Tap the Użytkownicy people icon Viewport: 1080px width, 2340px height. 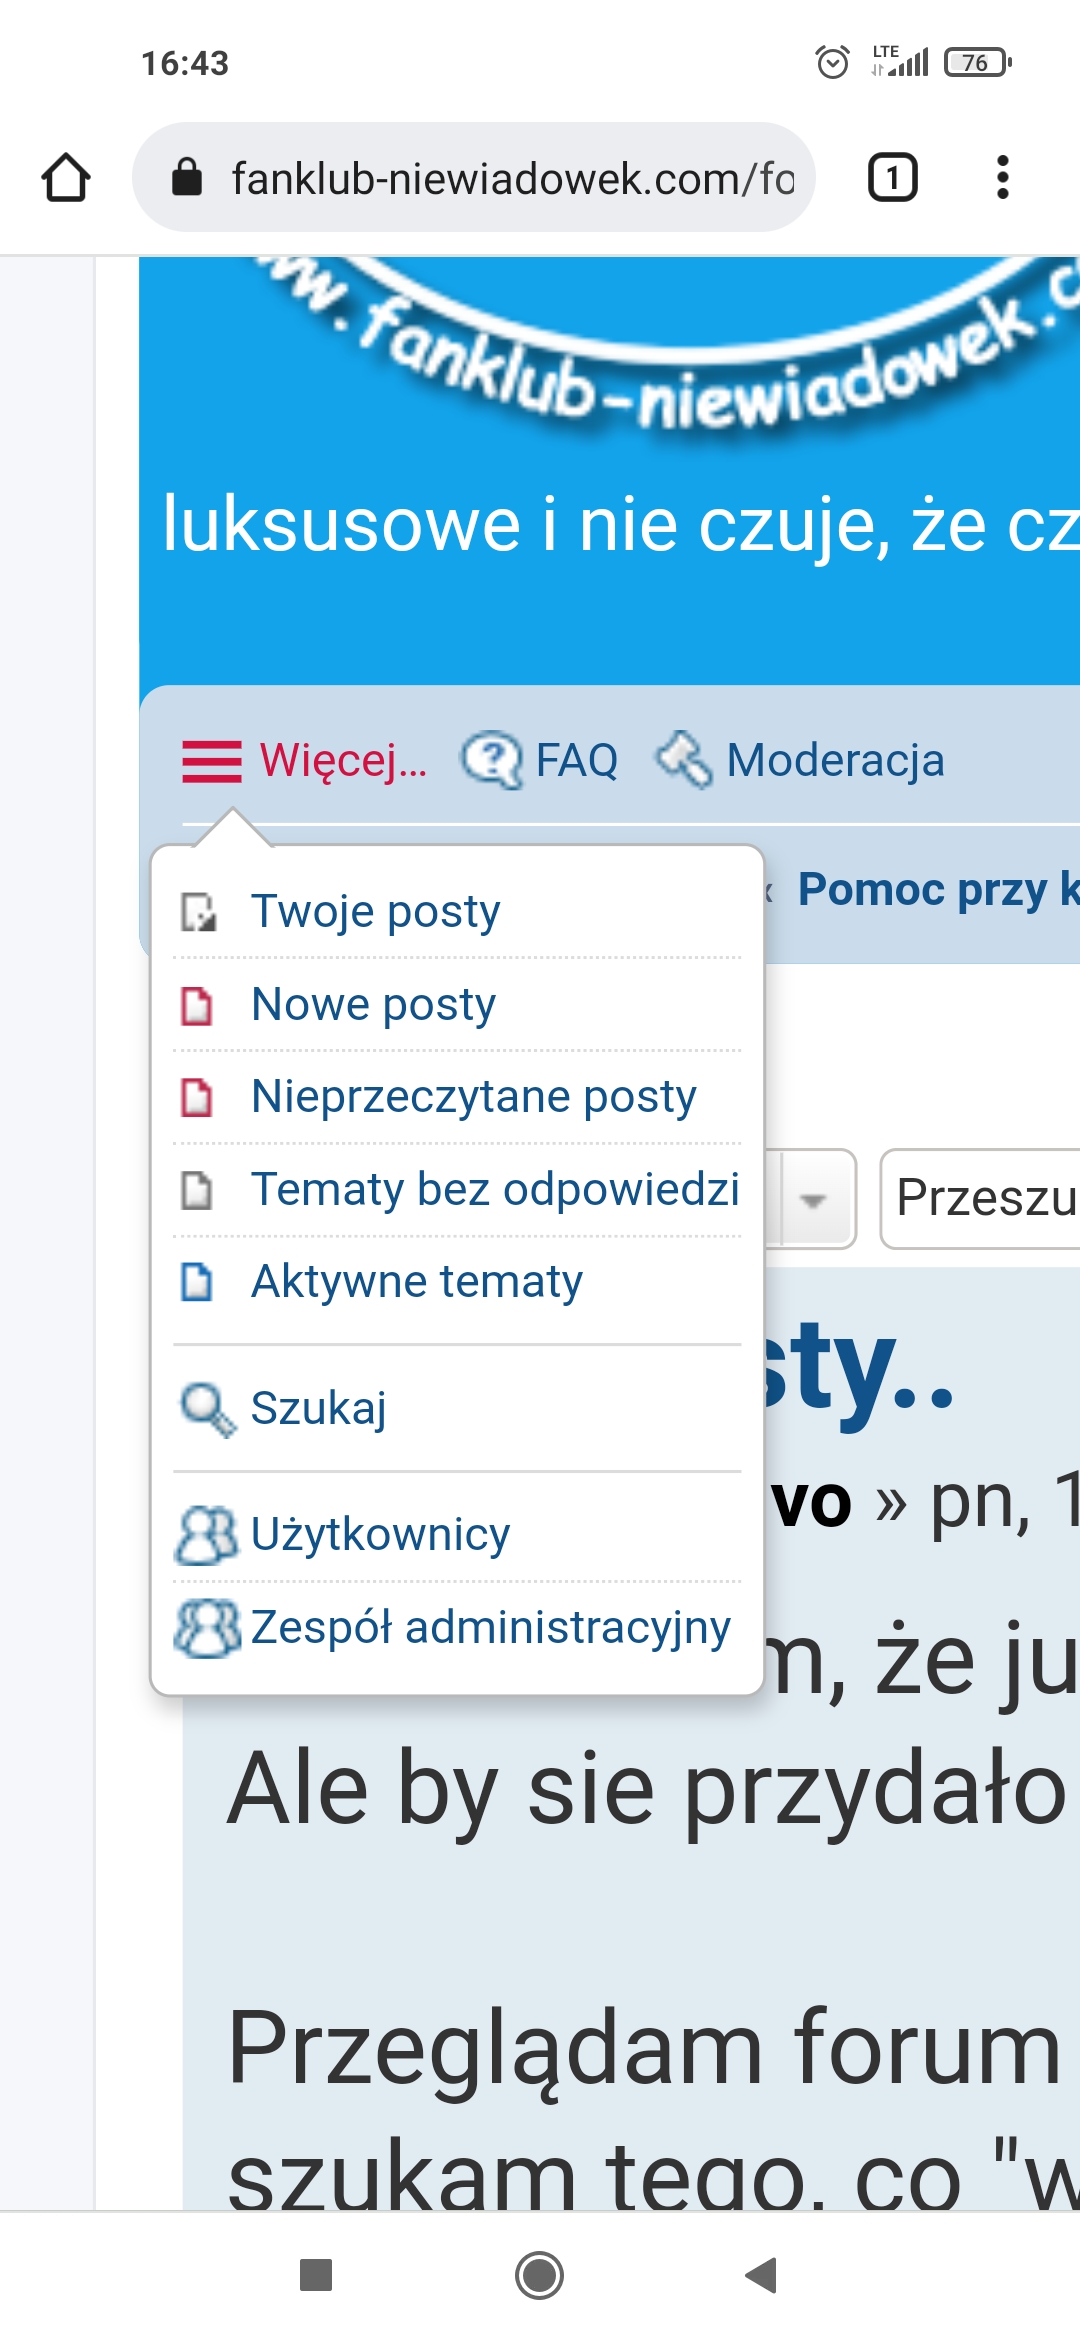click(207, 1534)
